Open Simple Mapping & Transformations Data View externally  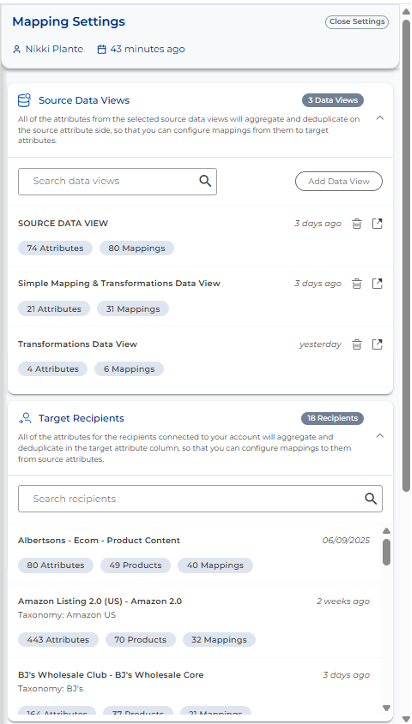click(377, 284)
